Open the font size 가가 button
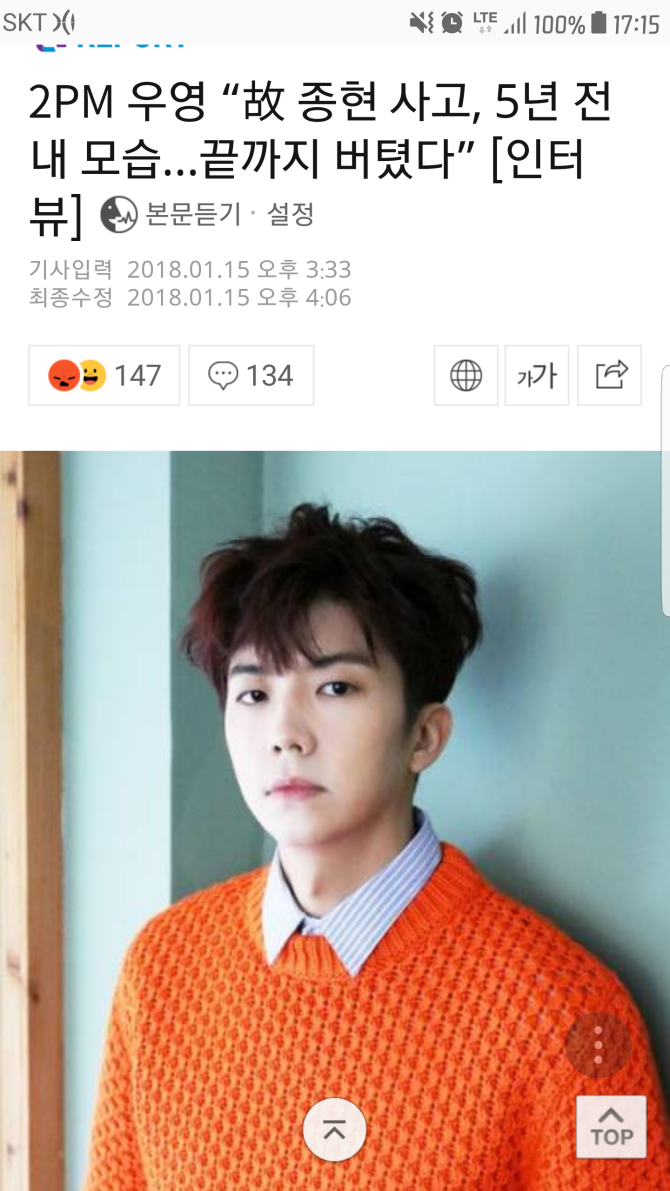 click(537, 375)
